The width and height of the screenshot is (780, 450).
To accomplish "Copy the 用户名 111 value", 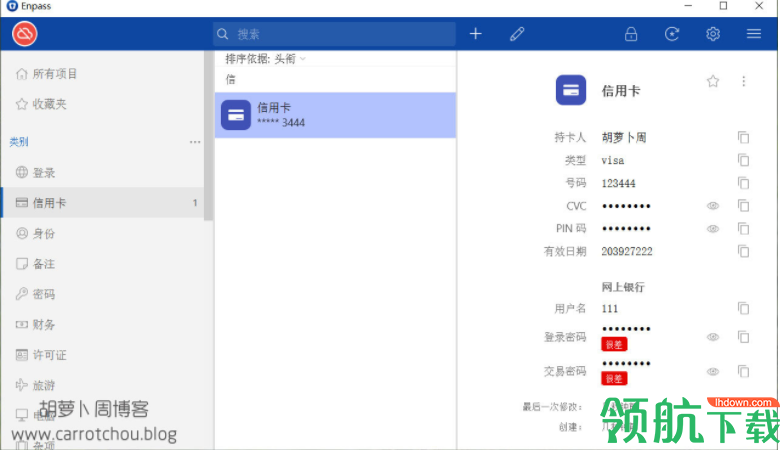I will click(744, 309).
